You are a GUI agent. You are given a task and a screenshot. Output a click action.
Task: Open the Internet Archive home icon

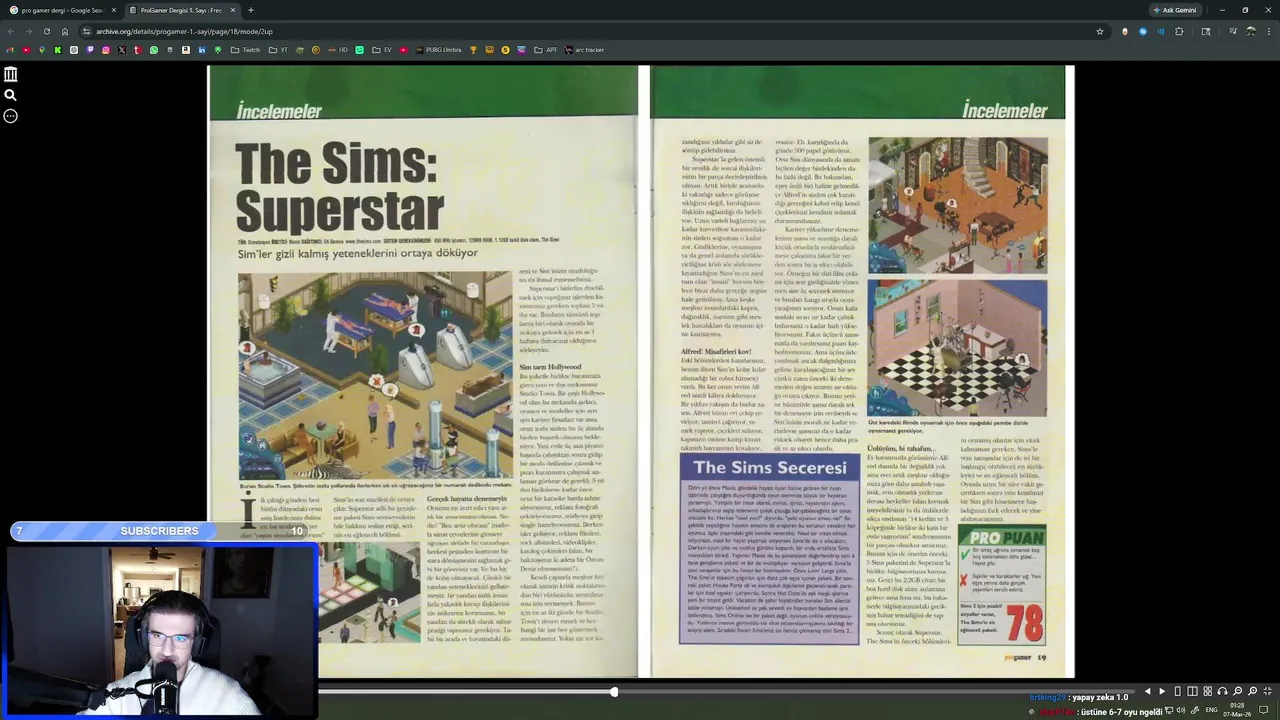coord(10,74)
